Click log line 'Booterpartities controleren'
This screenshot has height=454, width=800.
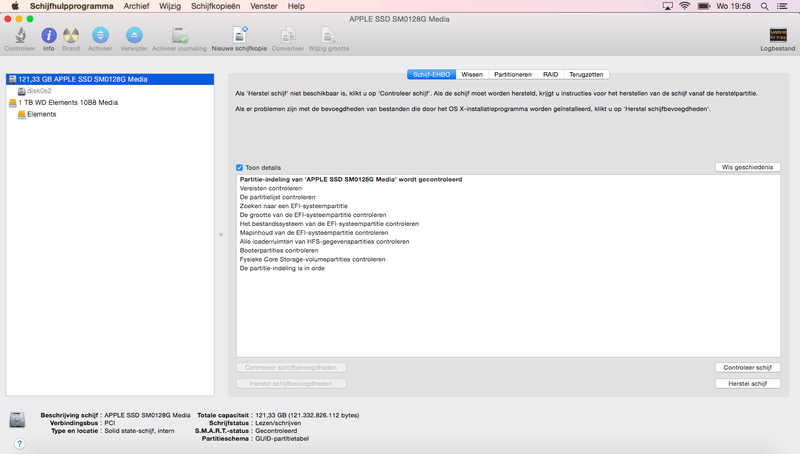(x=279, y=250)
